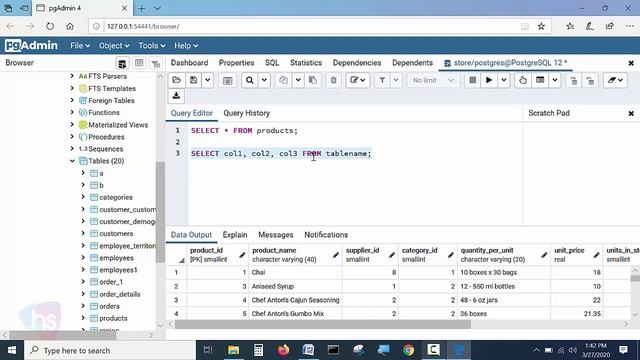Screen dimensions: 640x360
Task: Open the Execute options dropdown arrow
Action: coord(504,80)
